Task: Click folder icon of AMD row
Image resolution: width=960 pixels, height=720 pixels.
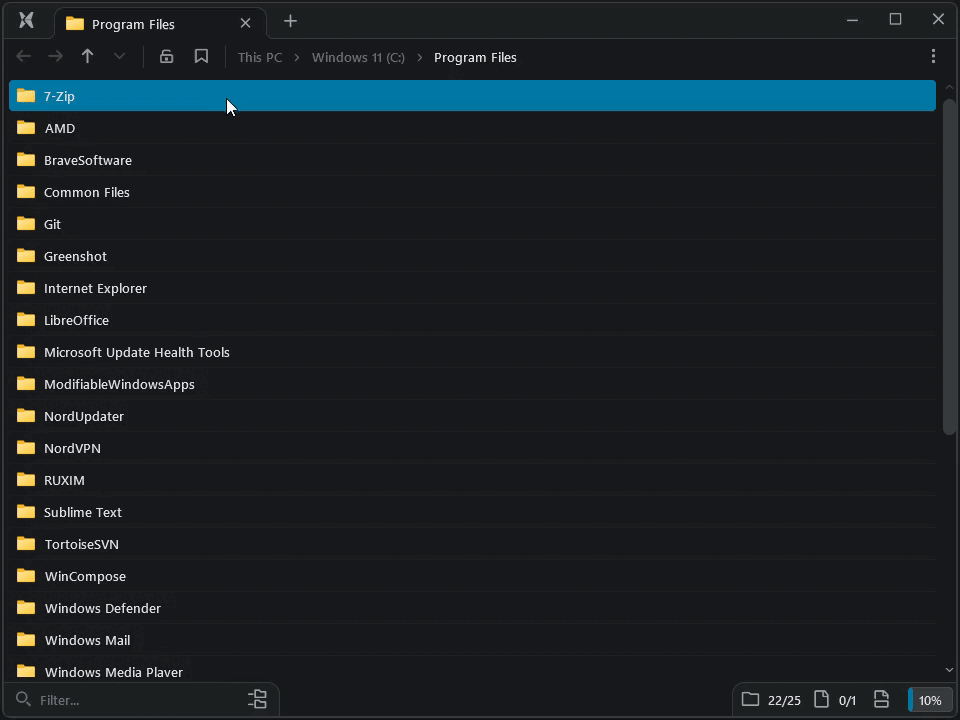Action: click(26, 127)
